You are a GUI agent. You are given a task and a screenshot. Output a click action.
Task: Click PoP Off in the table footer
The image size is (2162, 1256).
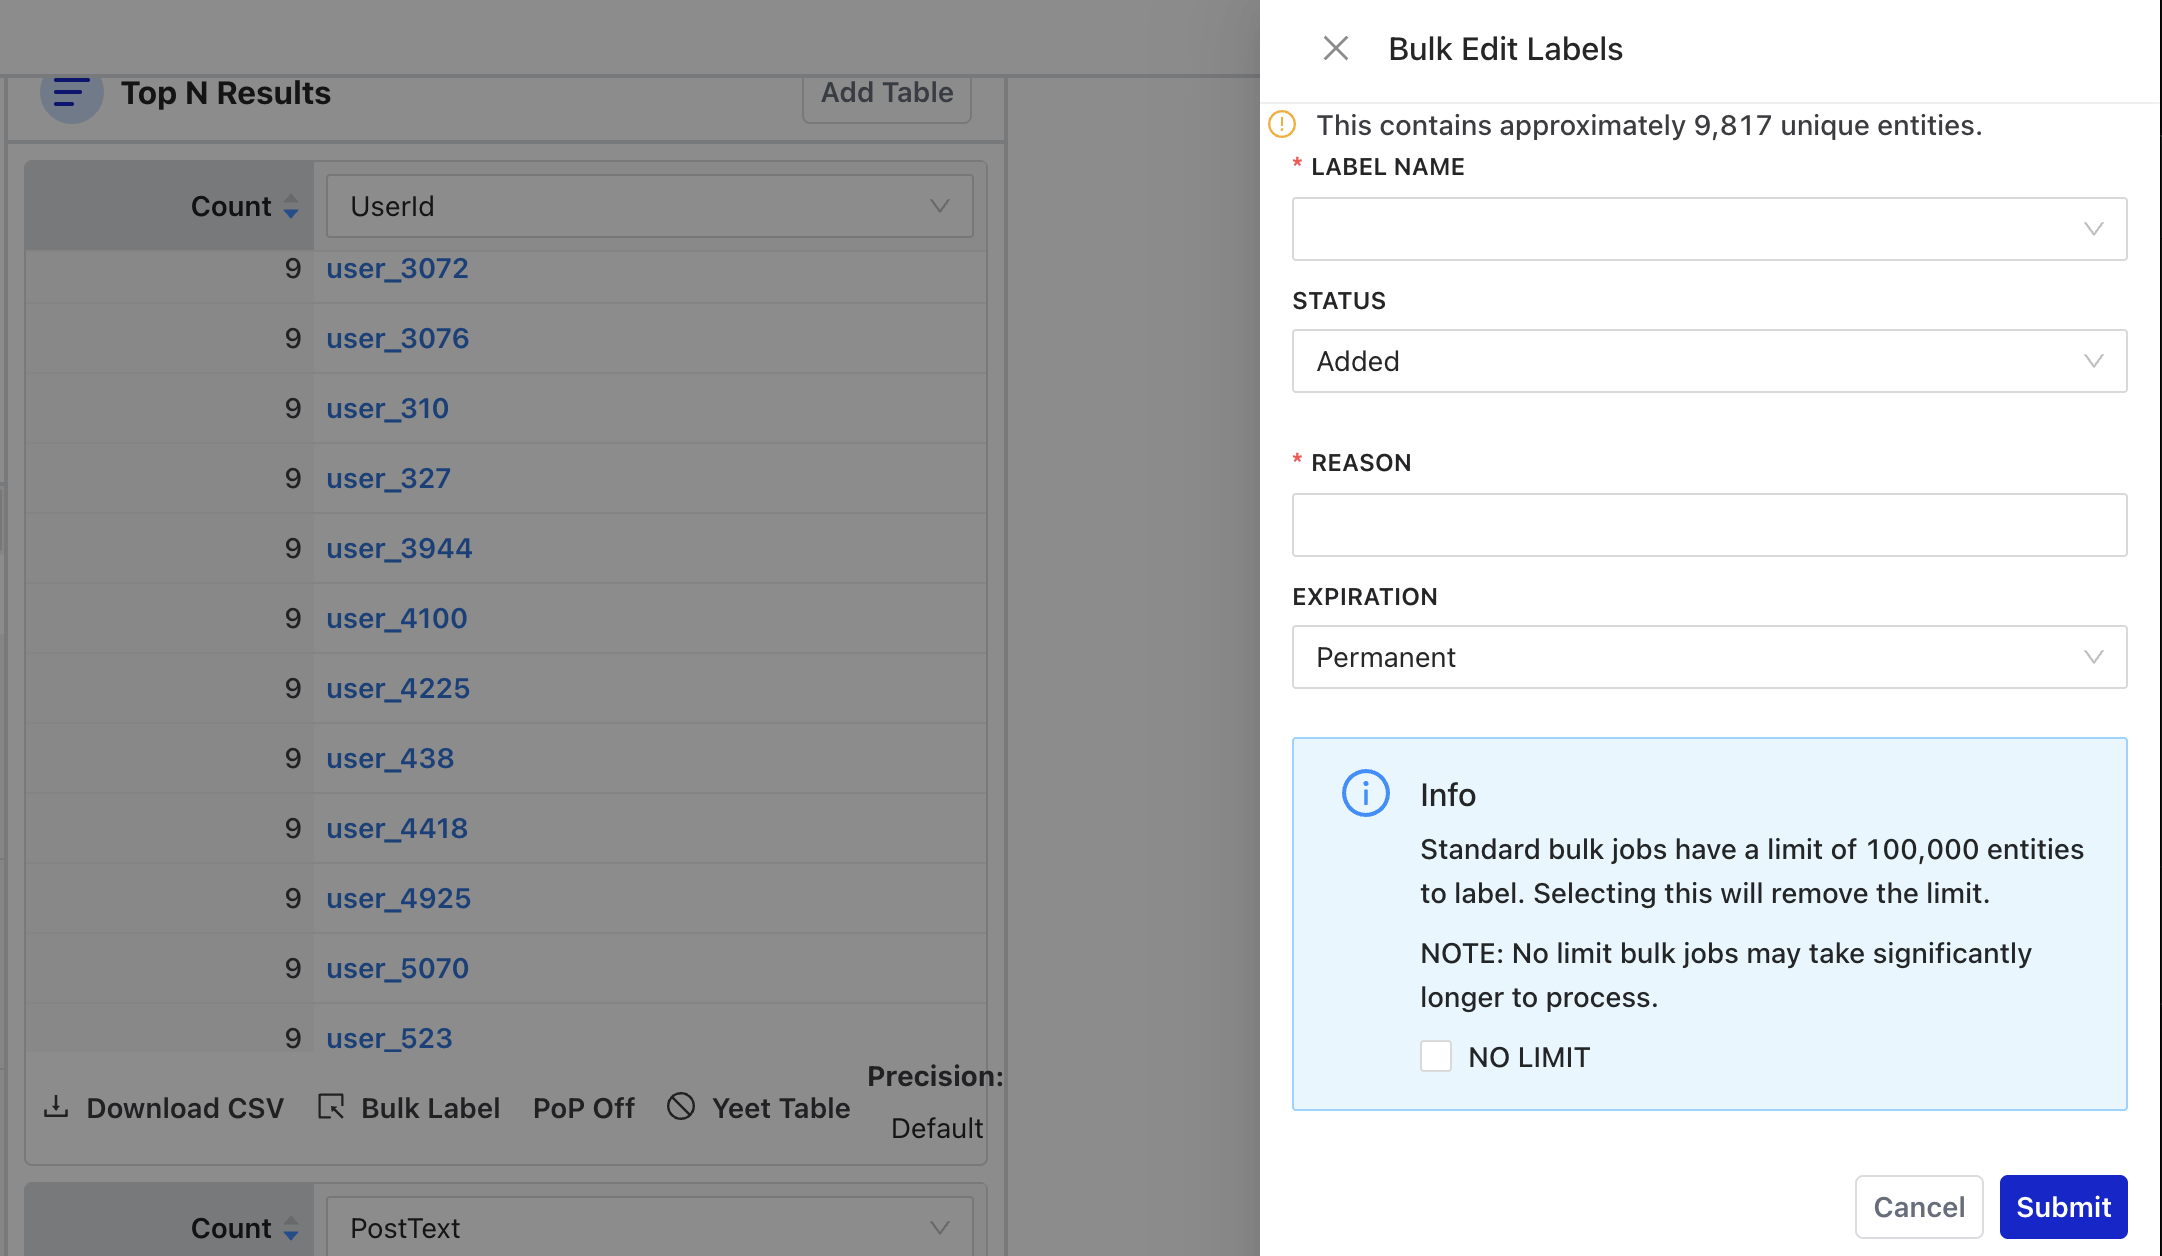583,1107
